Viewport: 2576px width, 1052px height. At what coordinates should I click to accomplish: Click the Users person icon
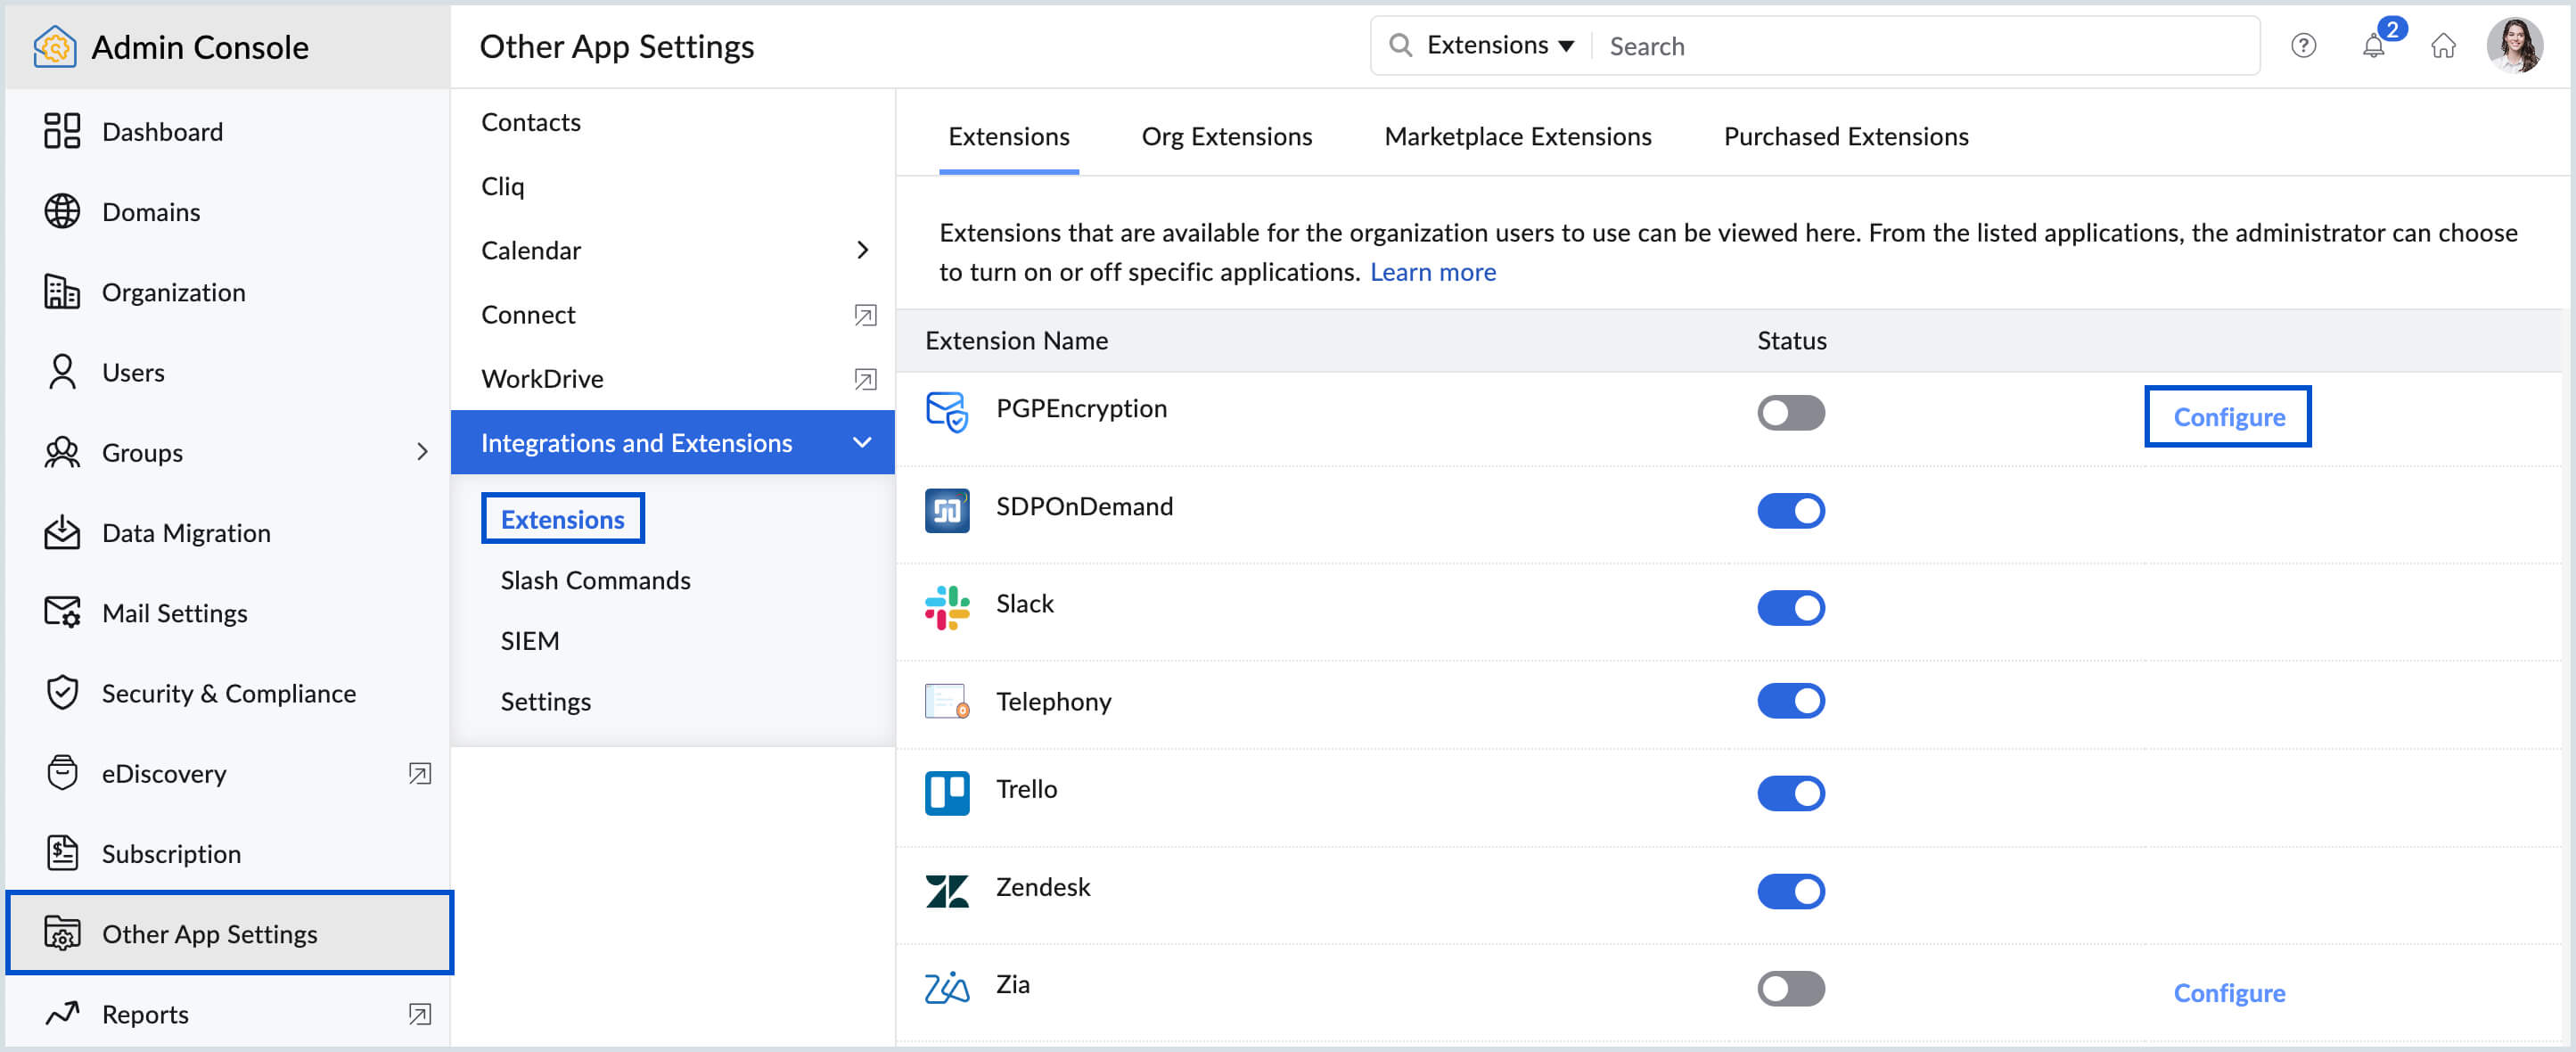pyautogui.click(x=62, y=371)
